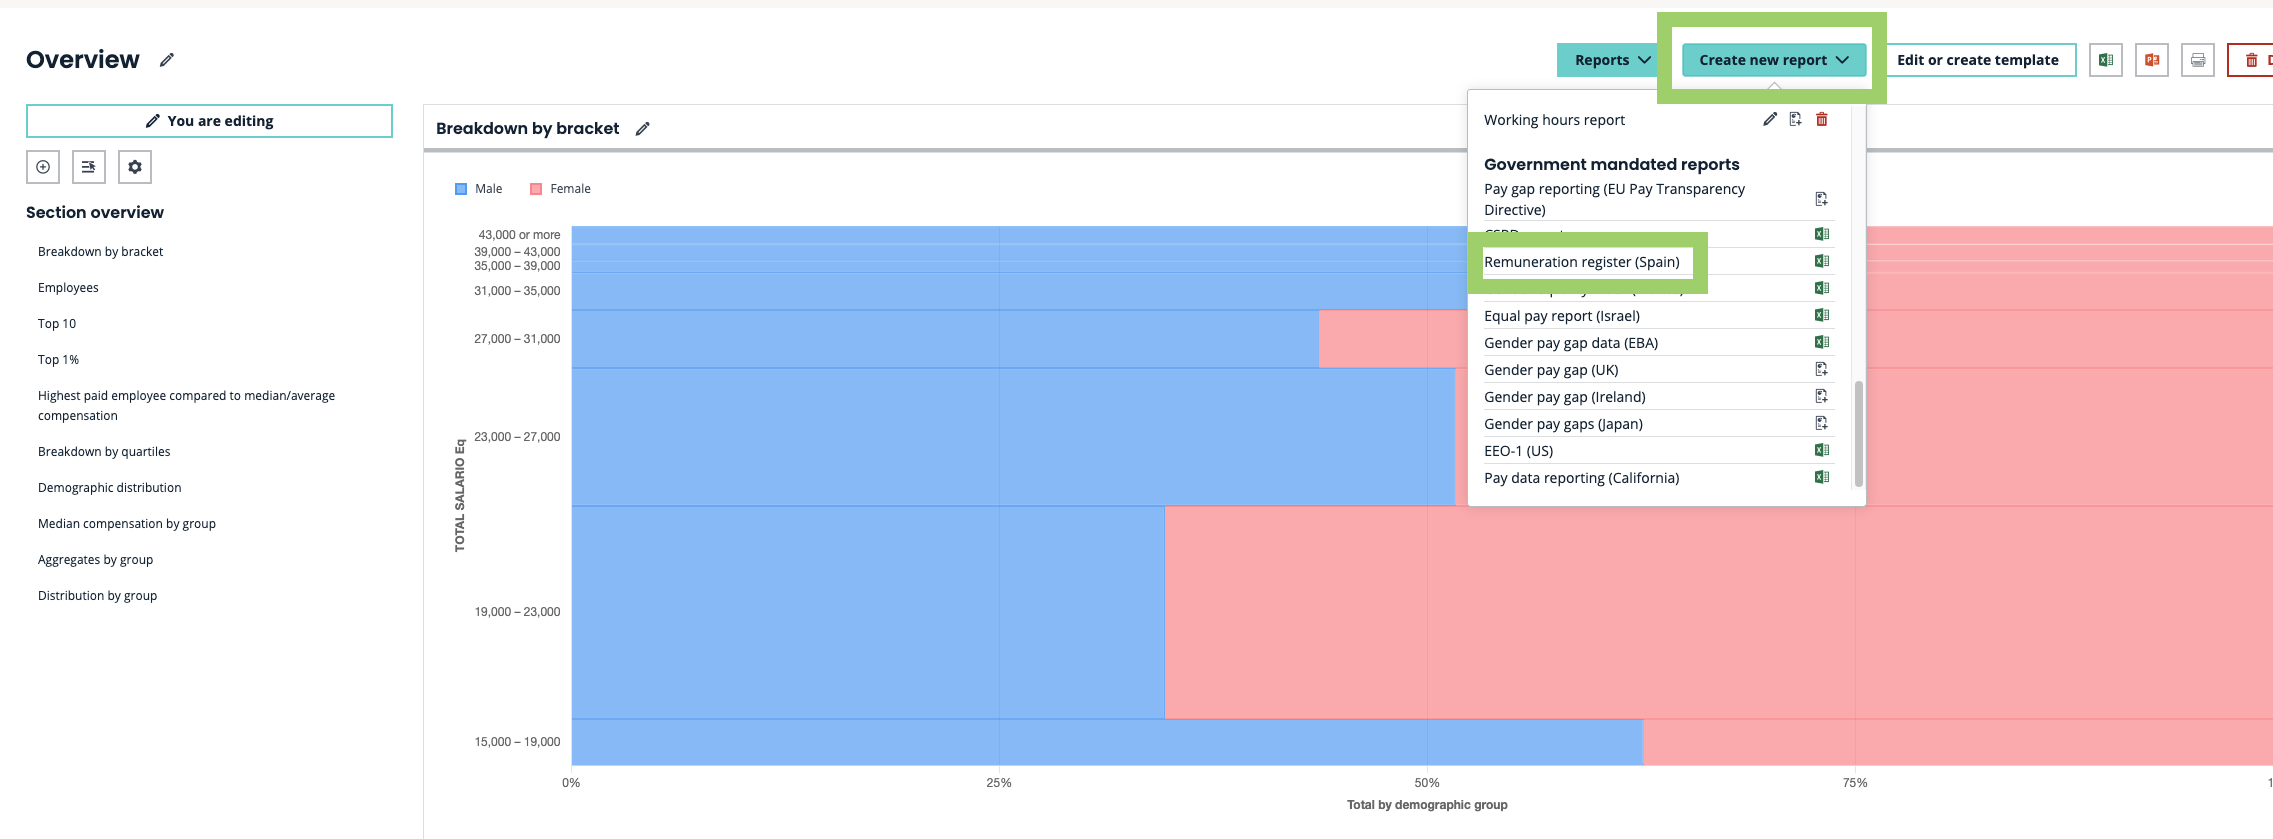Click Excel icon for EEO-1 (US) report
Viewport: 2273px width, 839px height.
pos(1821,451)
